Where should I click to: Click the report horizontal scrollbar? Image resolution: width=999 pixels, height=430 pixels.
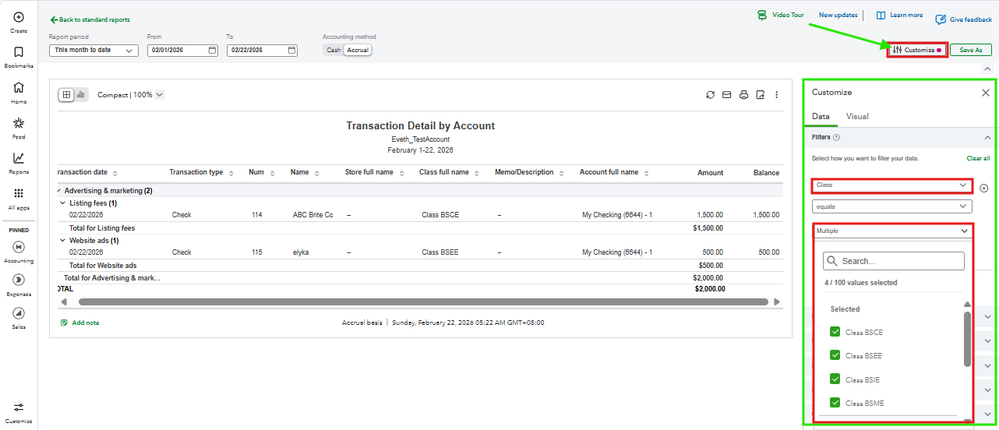click(422, 301)
